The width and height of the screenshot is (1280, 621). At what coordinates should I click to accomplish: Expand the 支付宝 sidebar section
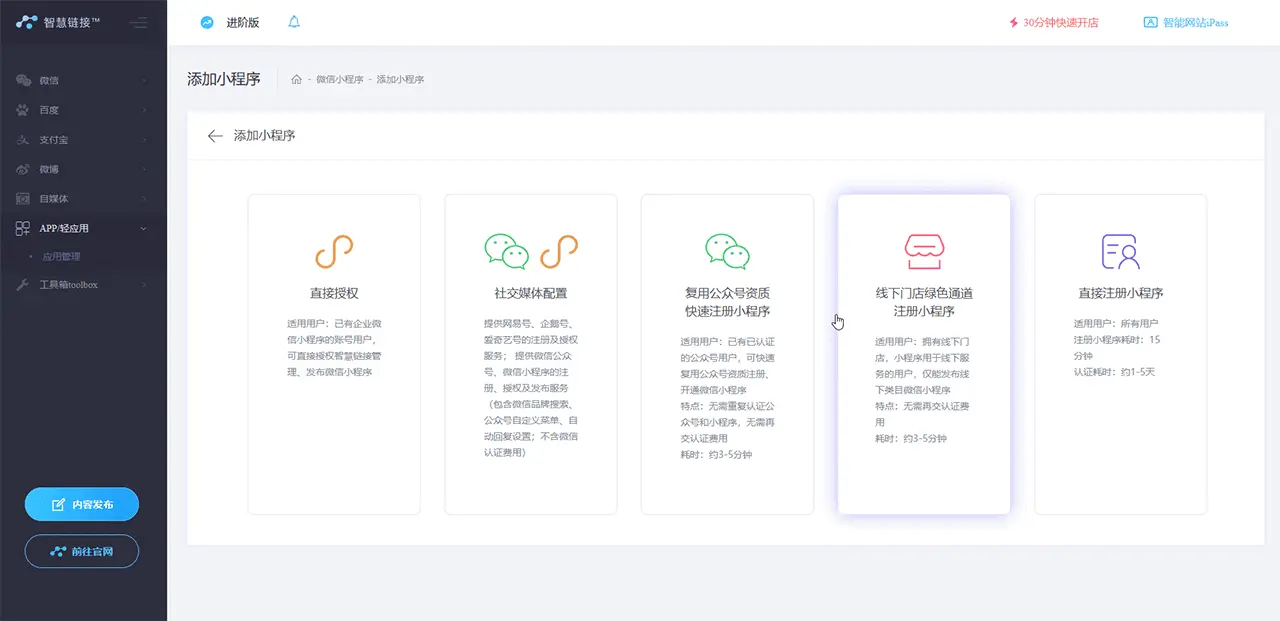[82, 140]
